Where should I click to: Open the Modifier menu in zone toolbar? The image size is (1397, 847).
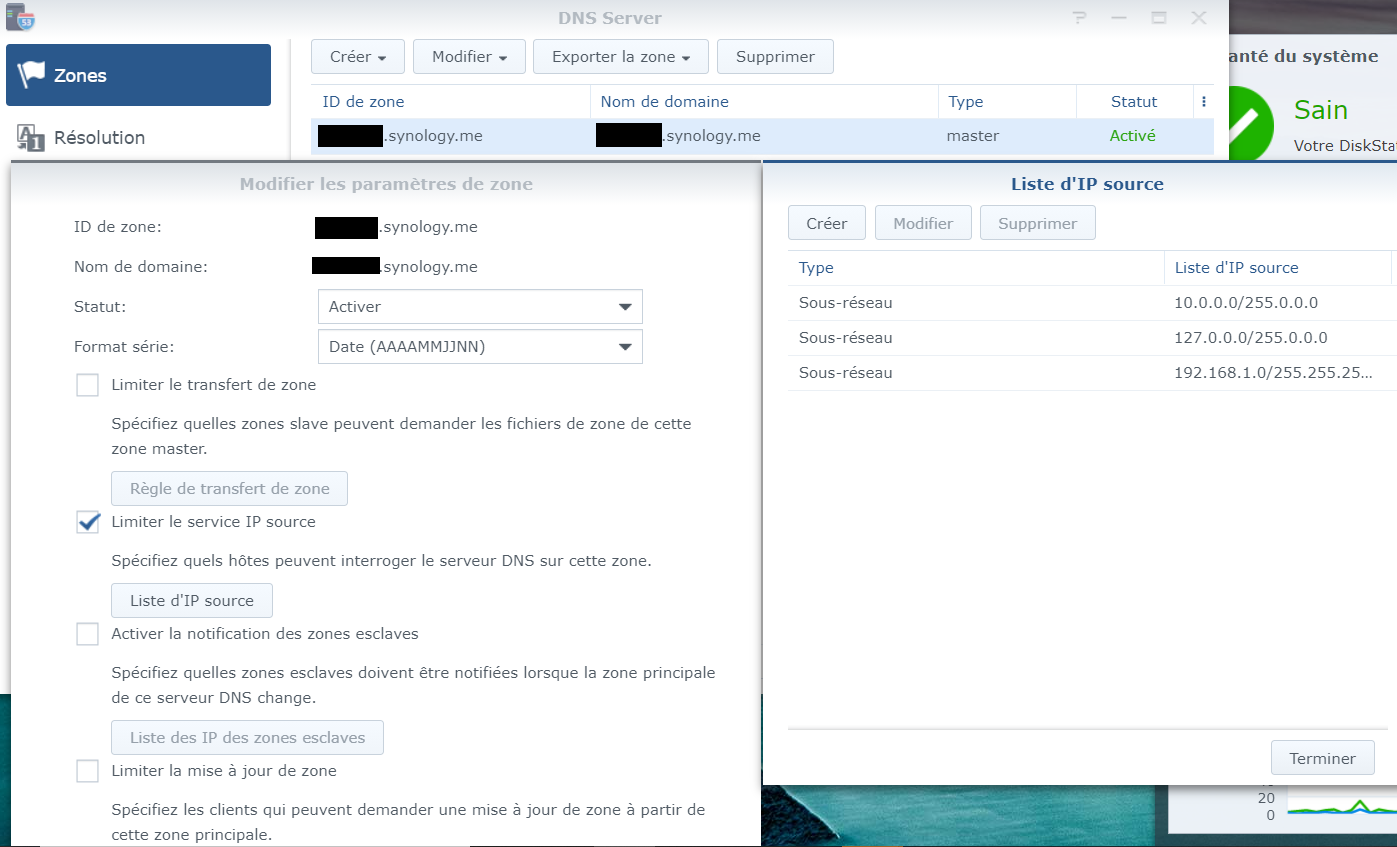pyautogui.click(x=469, y=57)
